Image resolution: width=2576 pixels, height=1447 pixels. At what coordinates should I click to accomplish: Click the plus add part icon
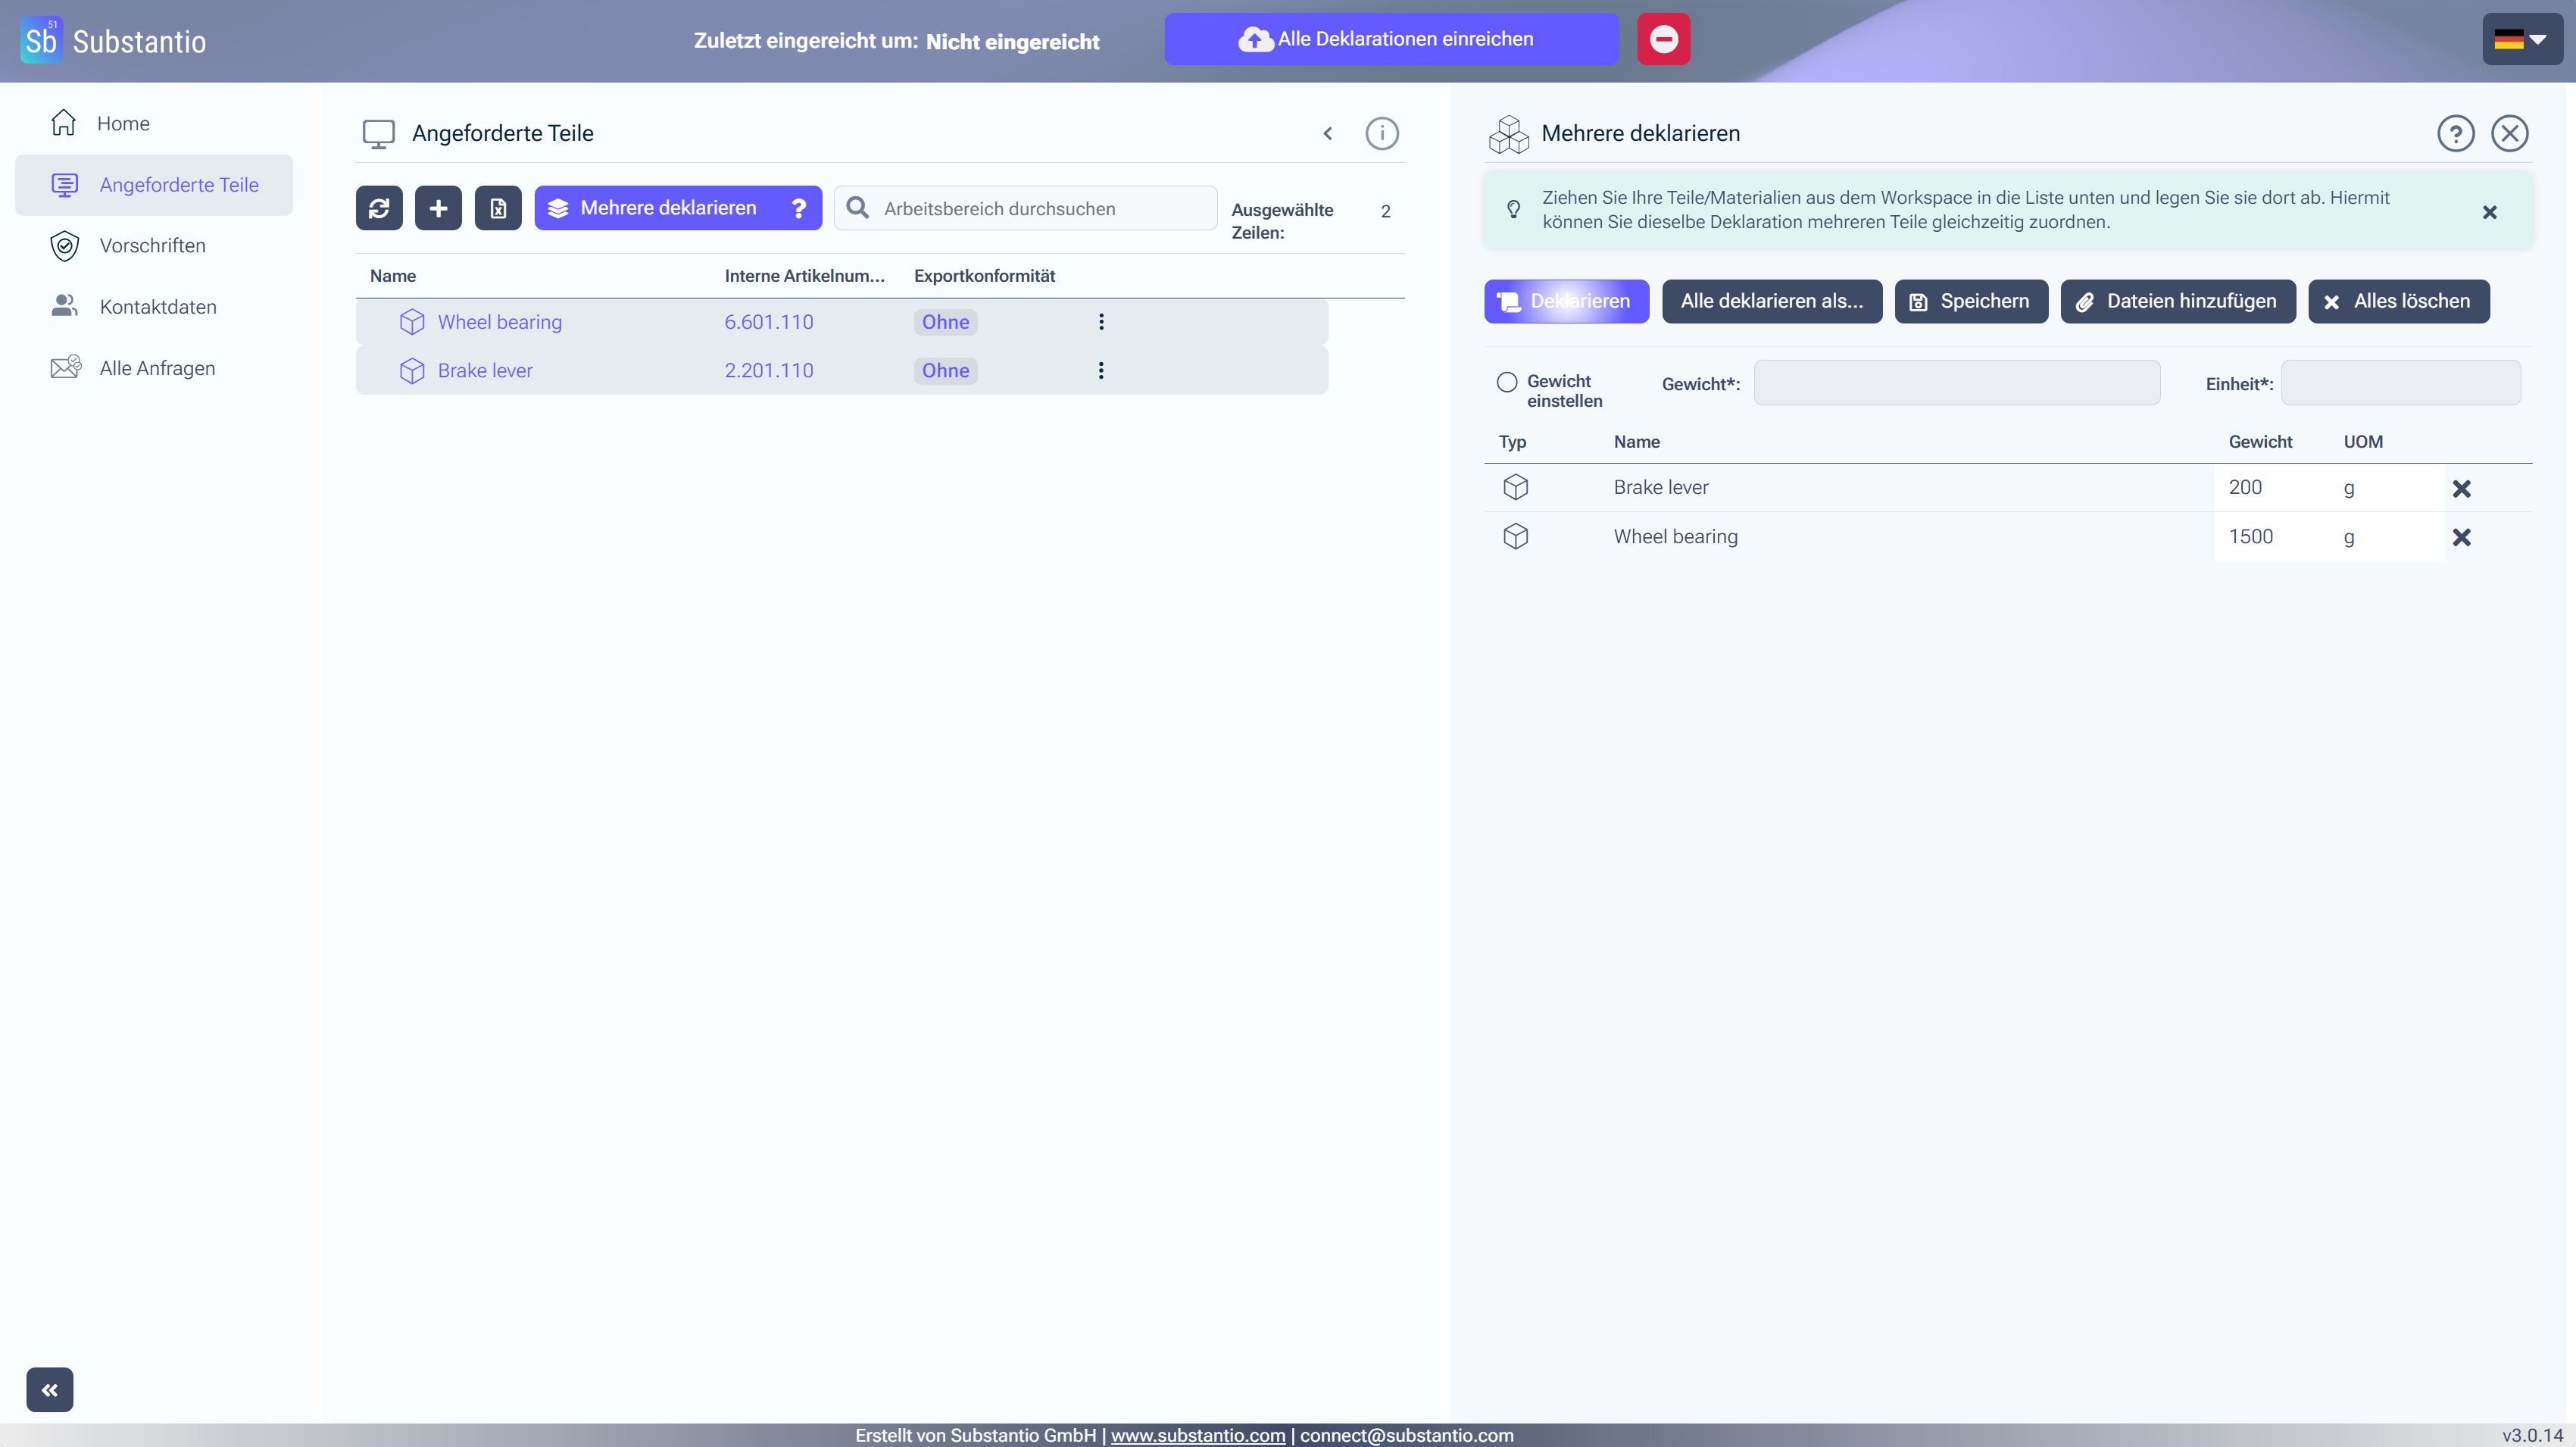[x=438, y=208]
